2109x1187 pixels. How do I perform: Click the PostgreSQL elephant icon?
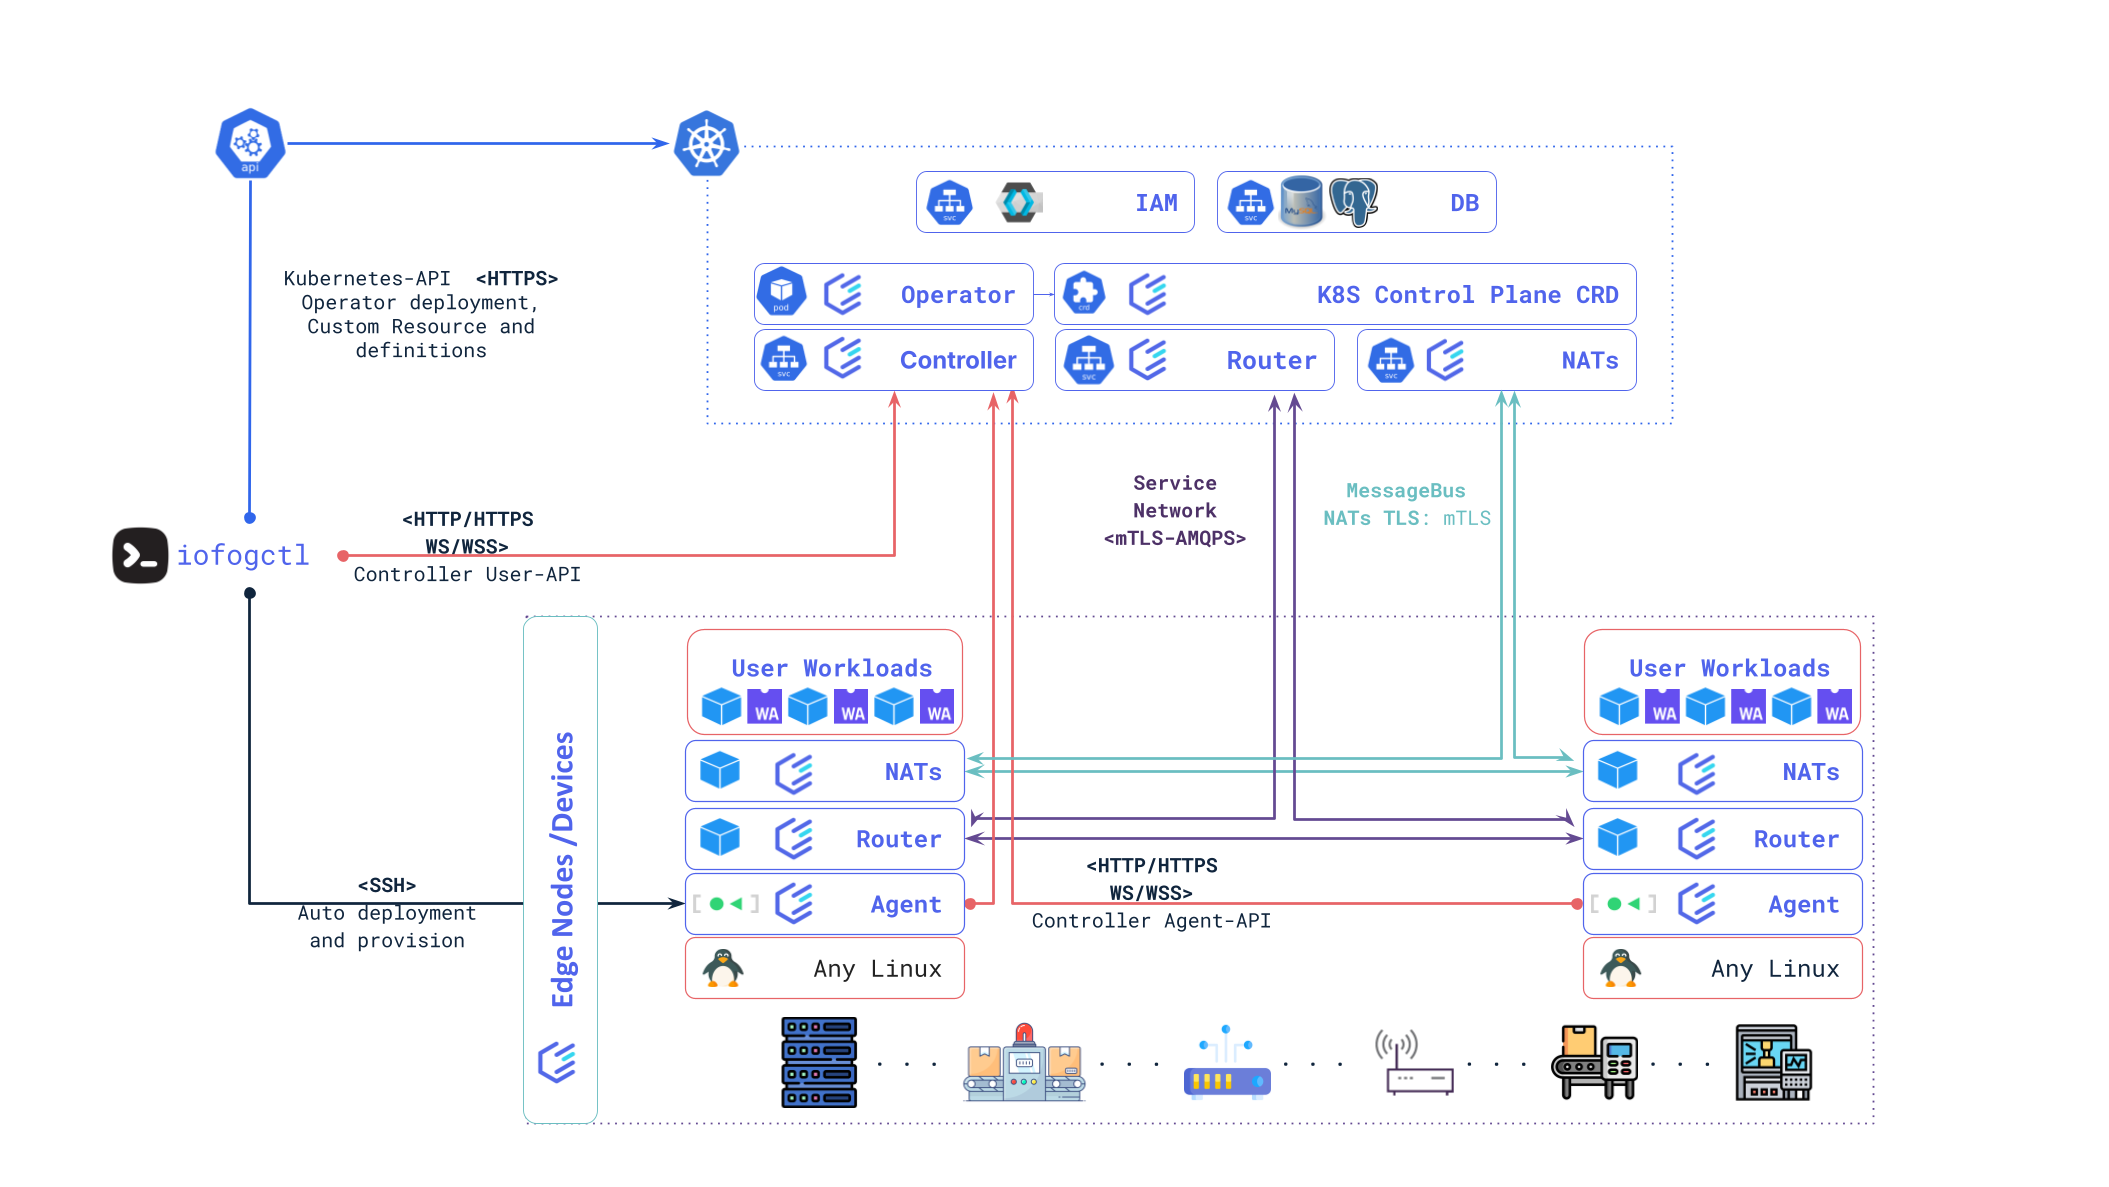(1354, 201)
